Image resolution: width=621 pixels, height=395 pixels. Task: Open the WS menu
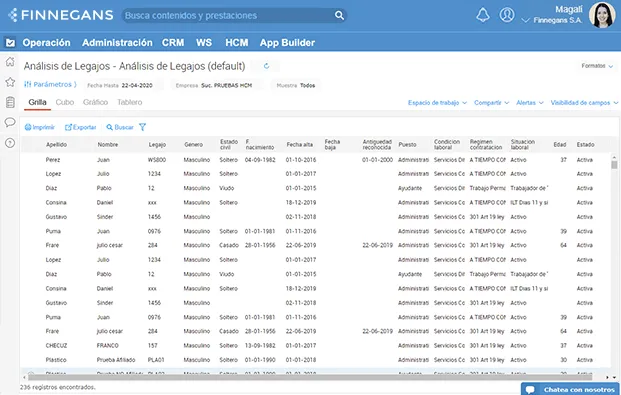point(204,43)
